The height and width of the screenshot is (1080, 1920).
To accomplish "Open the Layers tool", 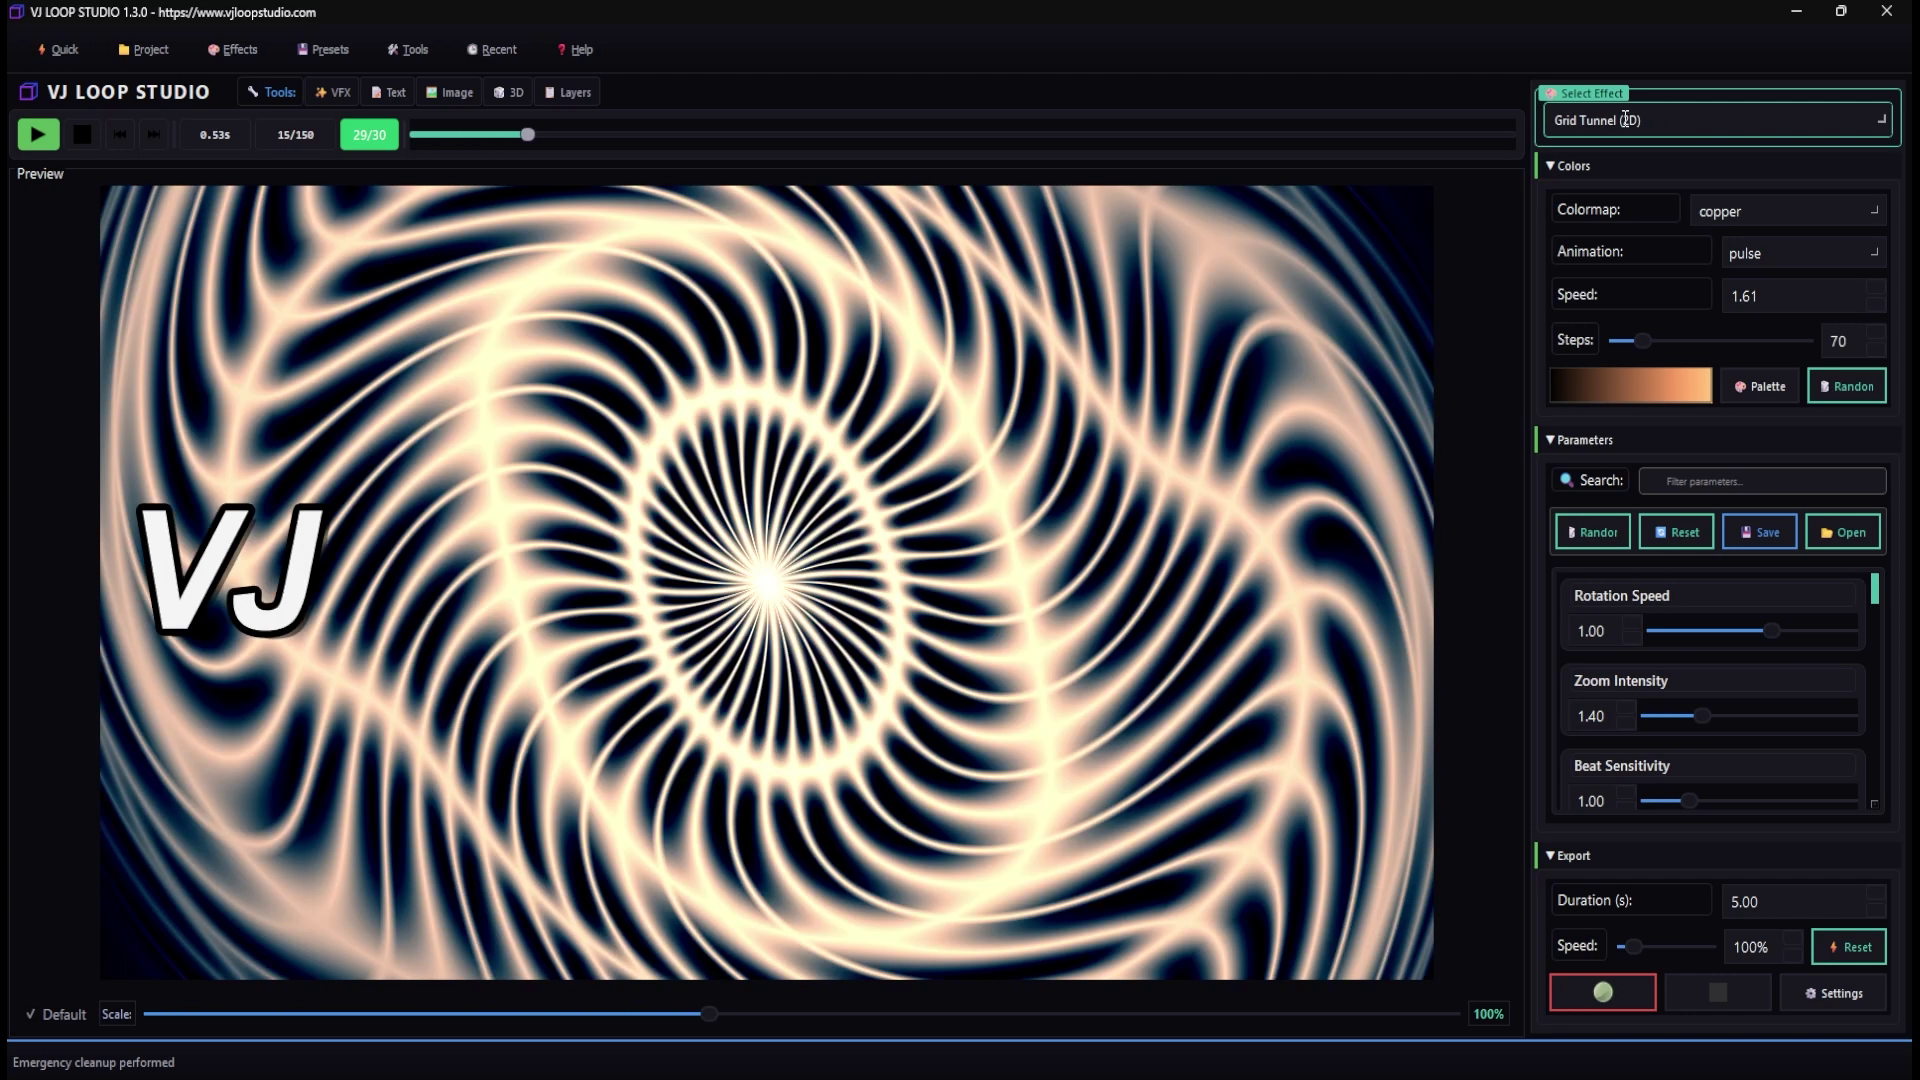I will [x=567, y=92].
